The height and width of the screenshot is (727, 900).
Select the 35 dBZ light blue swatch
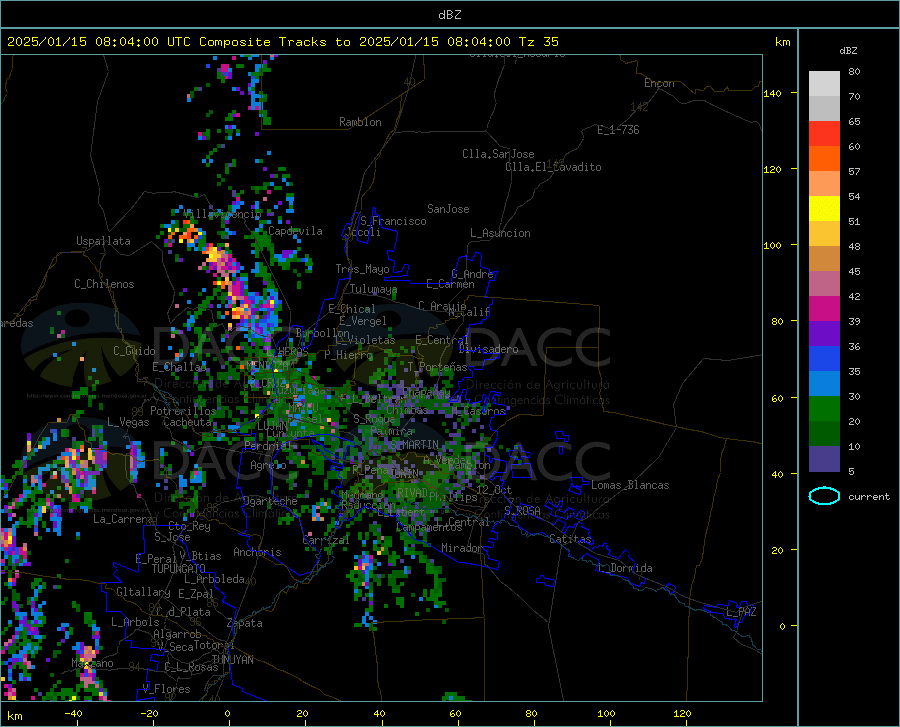point(824,384)
